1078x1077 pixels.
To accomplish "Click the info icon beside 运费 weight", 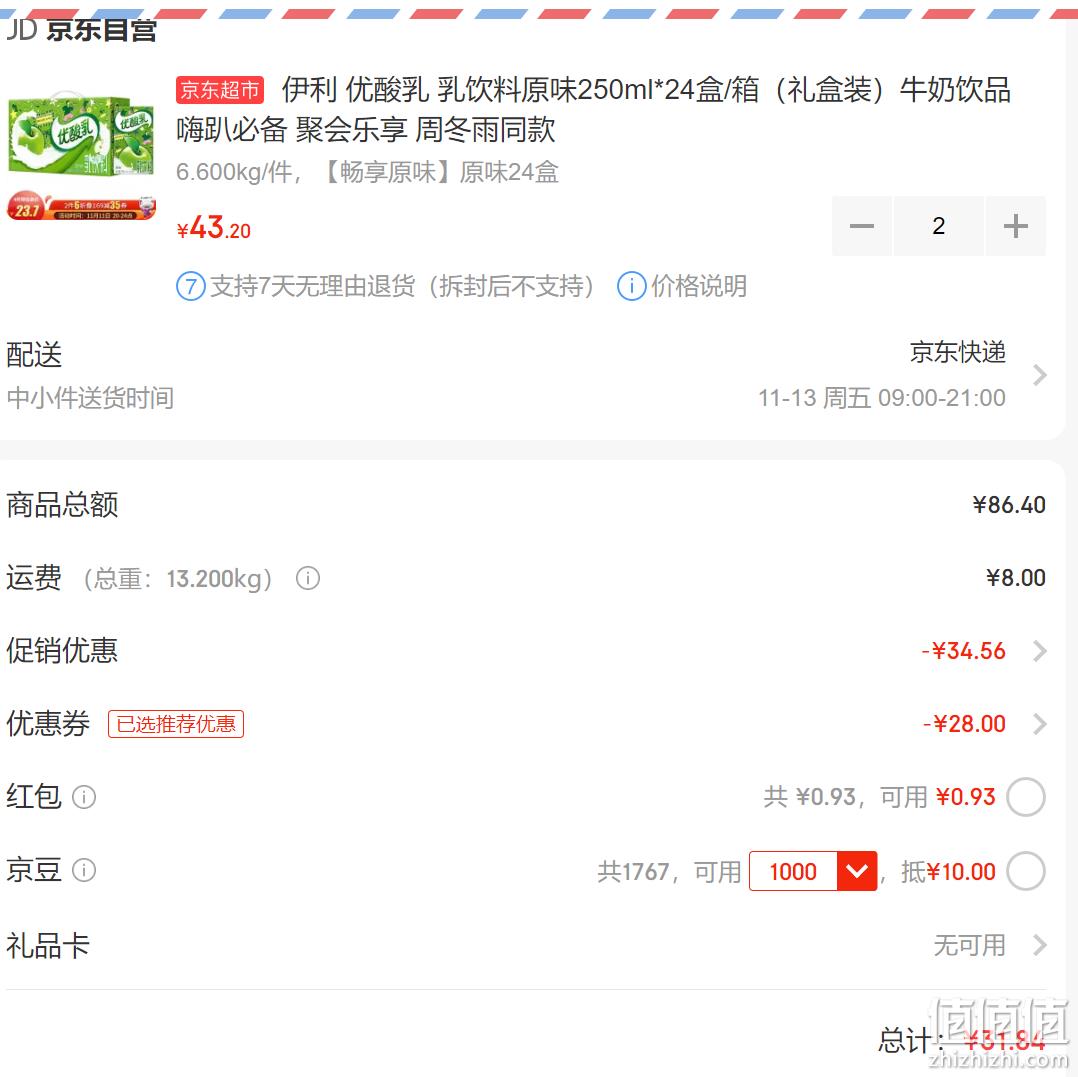I will point(307,578).
